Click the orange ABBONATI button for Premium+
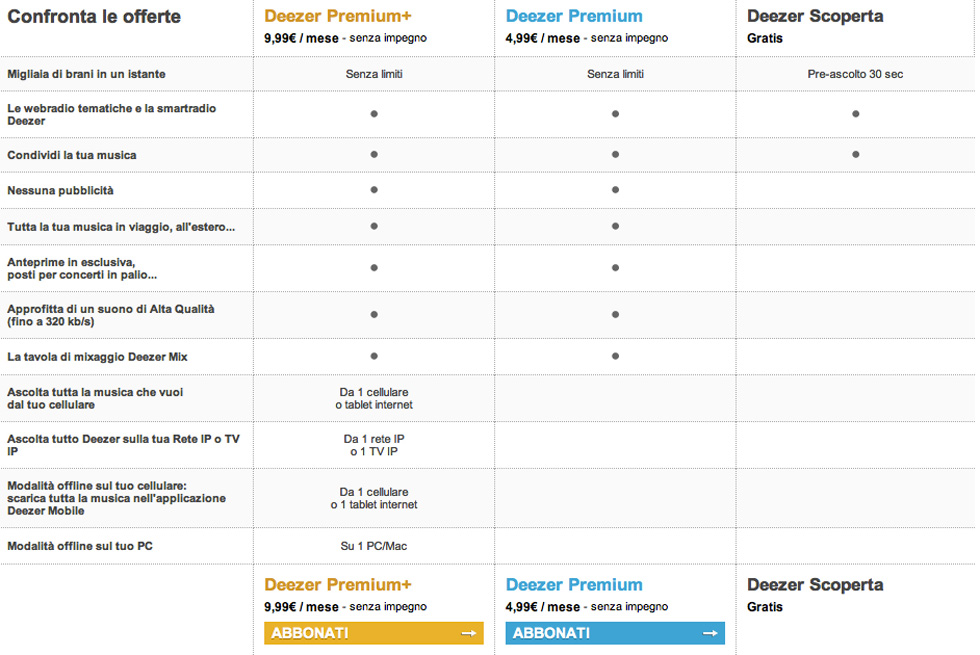 tap(373, 633)
